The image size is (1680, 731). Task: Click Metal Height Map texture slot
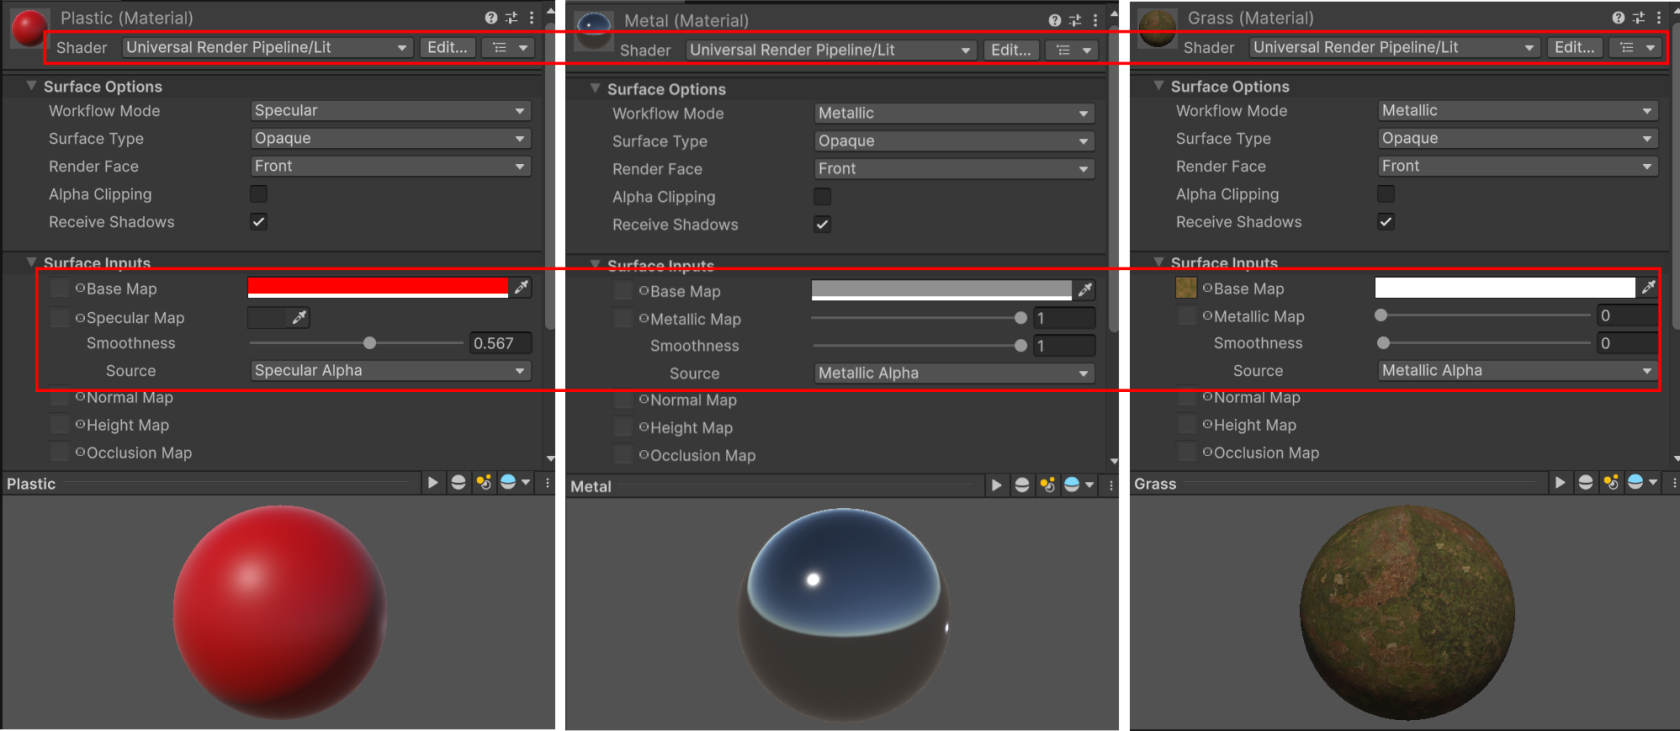pos(624,428)
